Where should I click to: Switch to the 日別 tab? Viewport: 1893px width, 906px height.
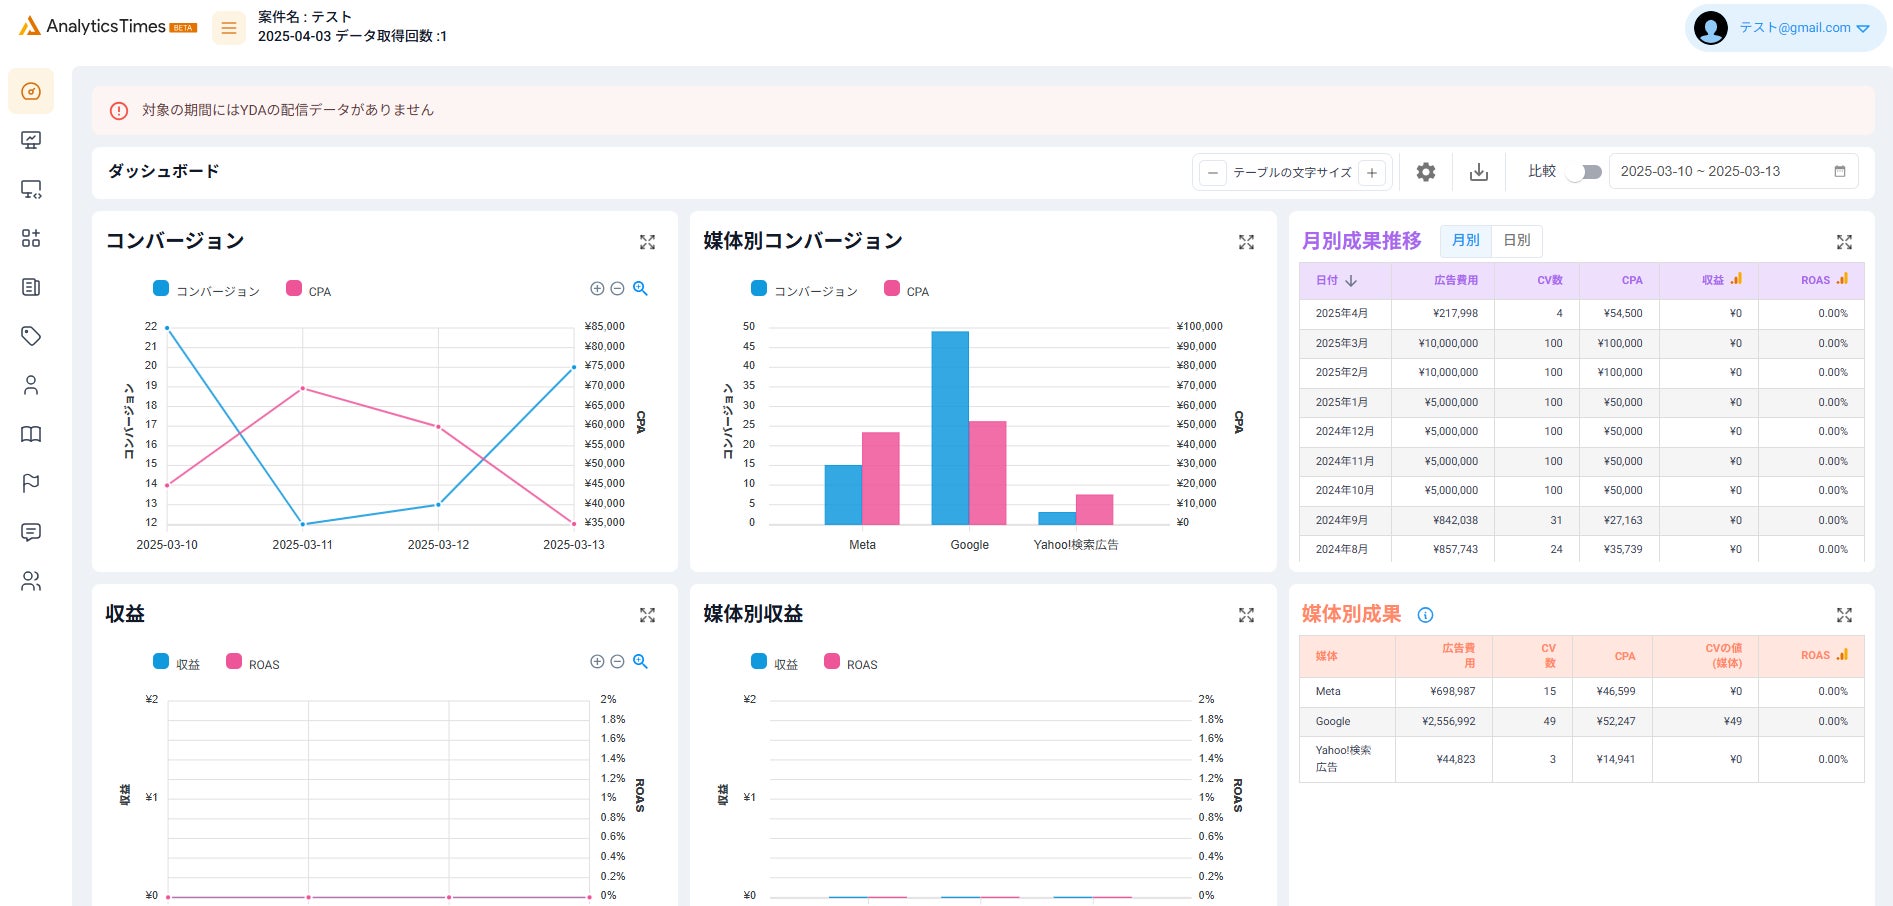(1517, 240)
